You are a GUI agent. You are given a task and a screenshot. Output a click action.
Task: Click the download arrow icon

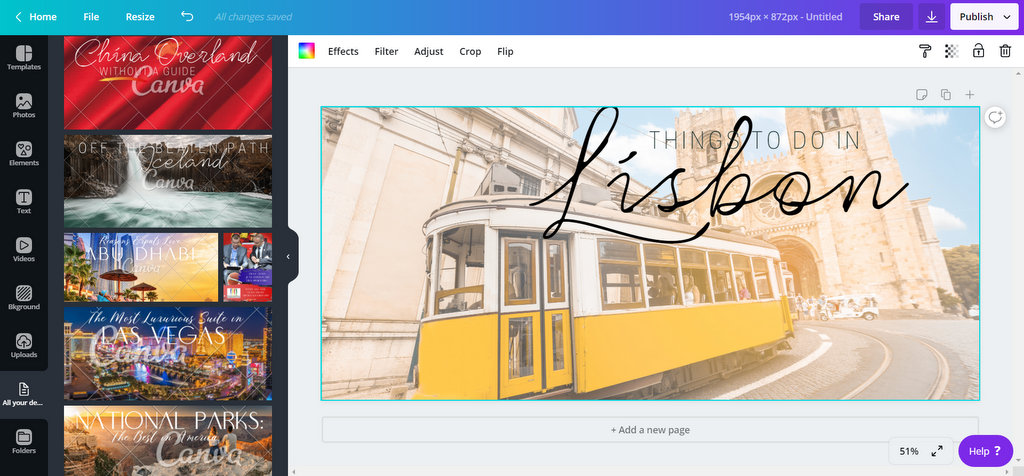(932, 17)
